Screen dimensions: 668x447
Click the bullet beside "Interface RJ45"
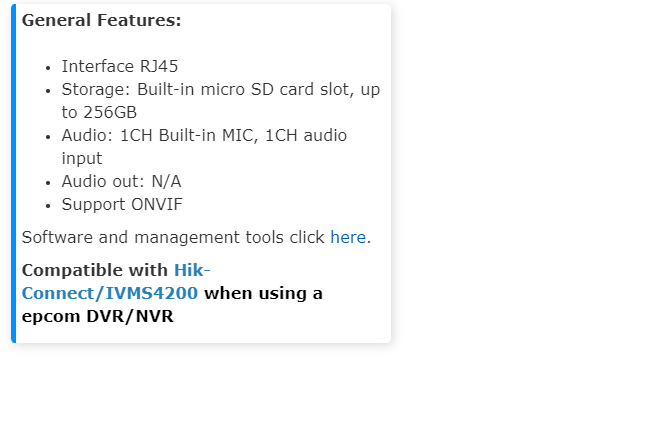coord(49,67)
